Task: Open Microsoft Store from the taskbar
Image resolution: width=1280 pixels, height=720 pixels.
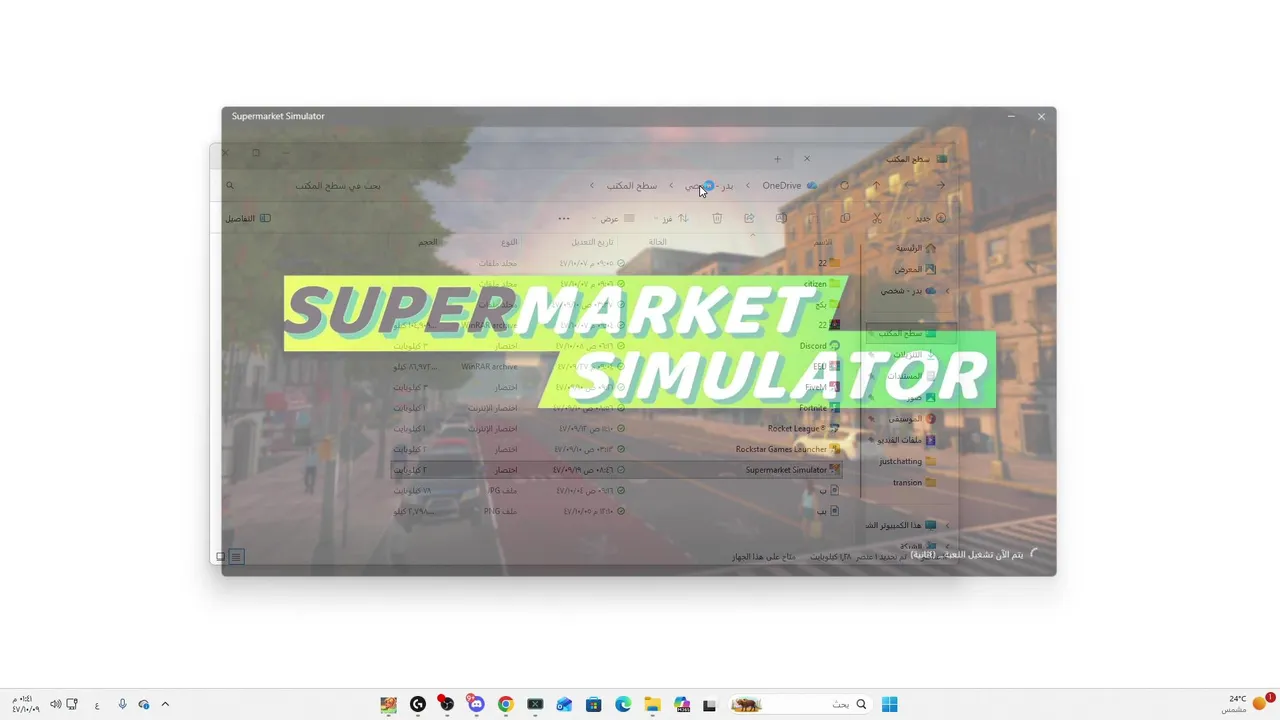Action: coord(594,704)
